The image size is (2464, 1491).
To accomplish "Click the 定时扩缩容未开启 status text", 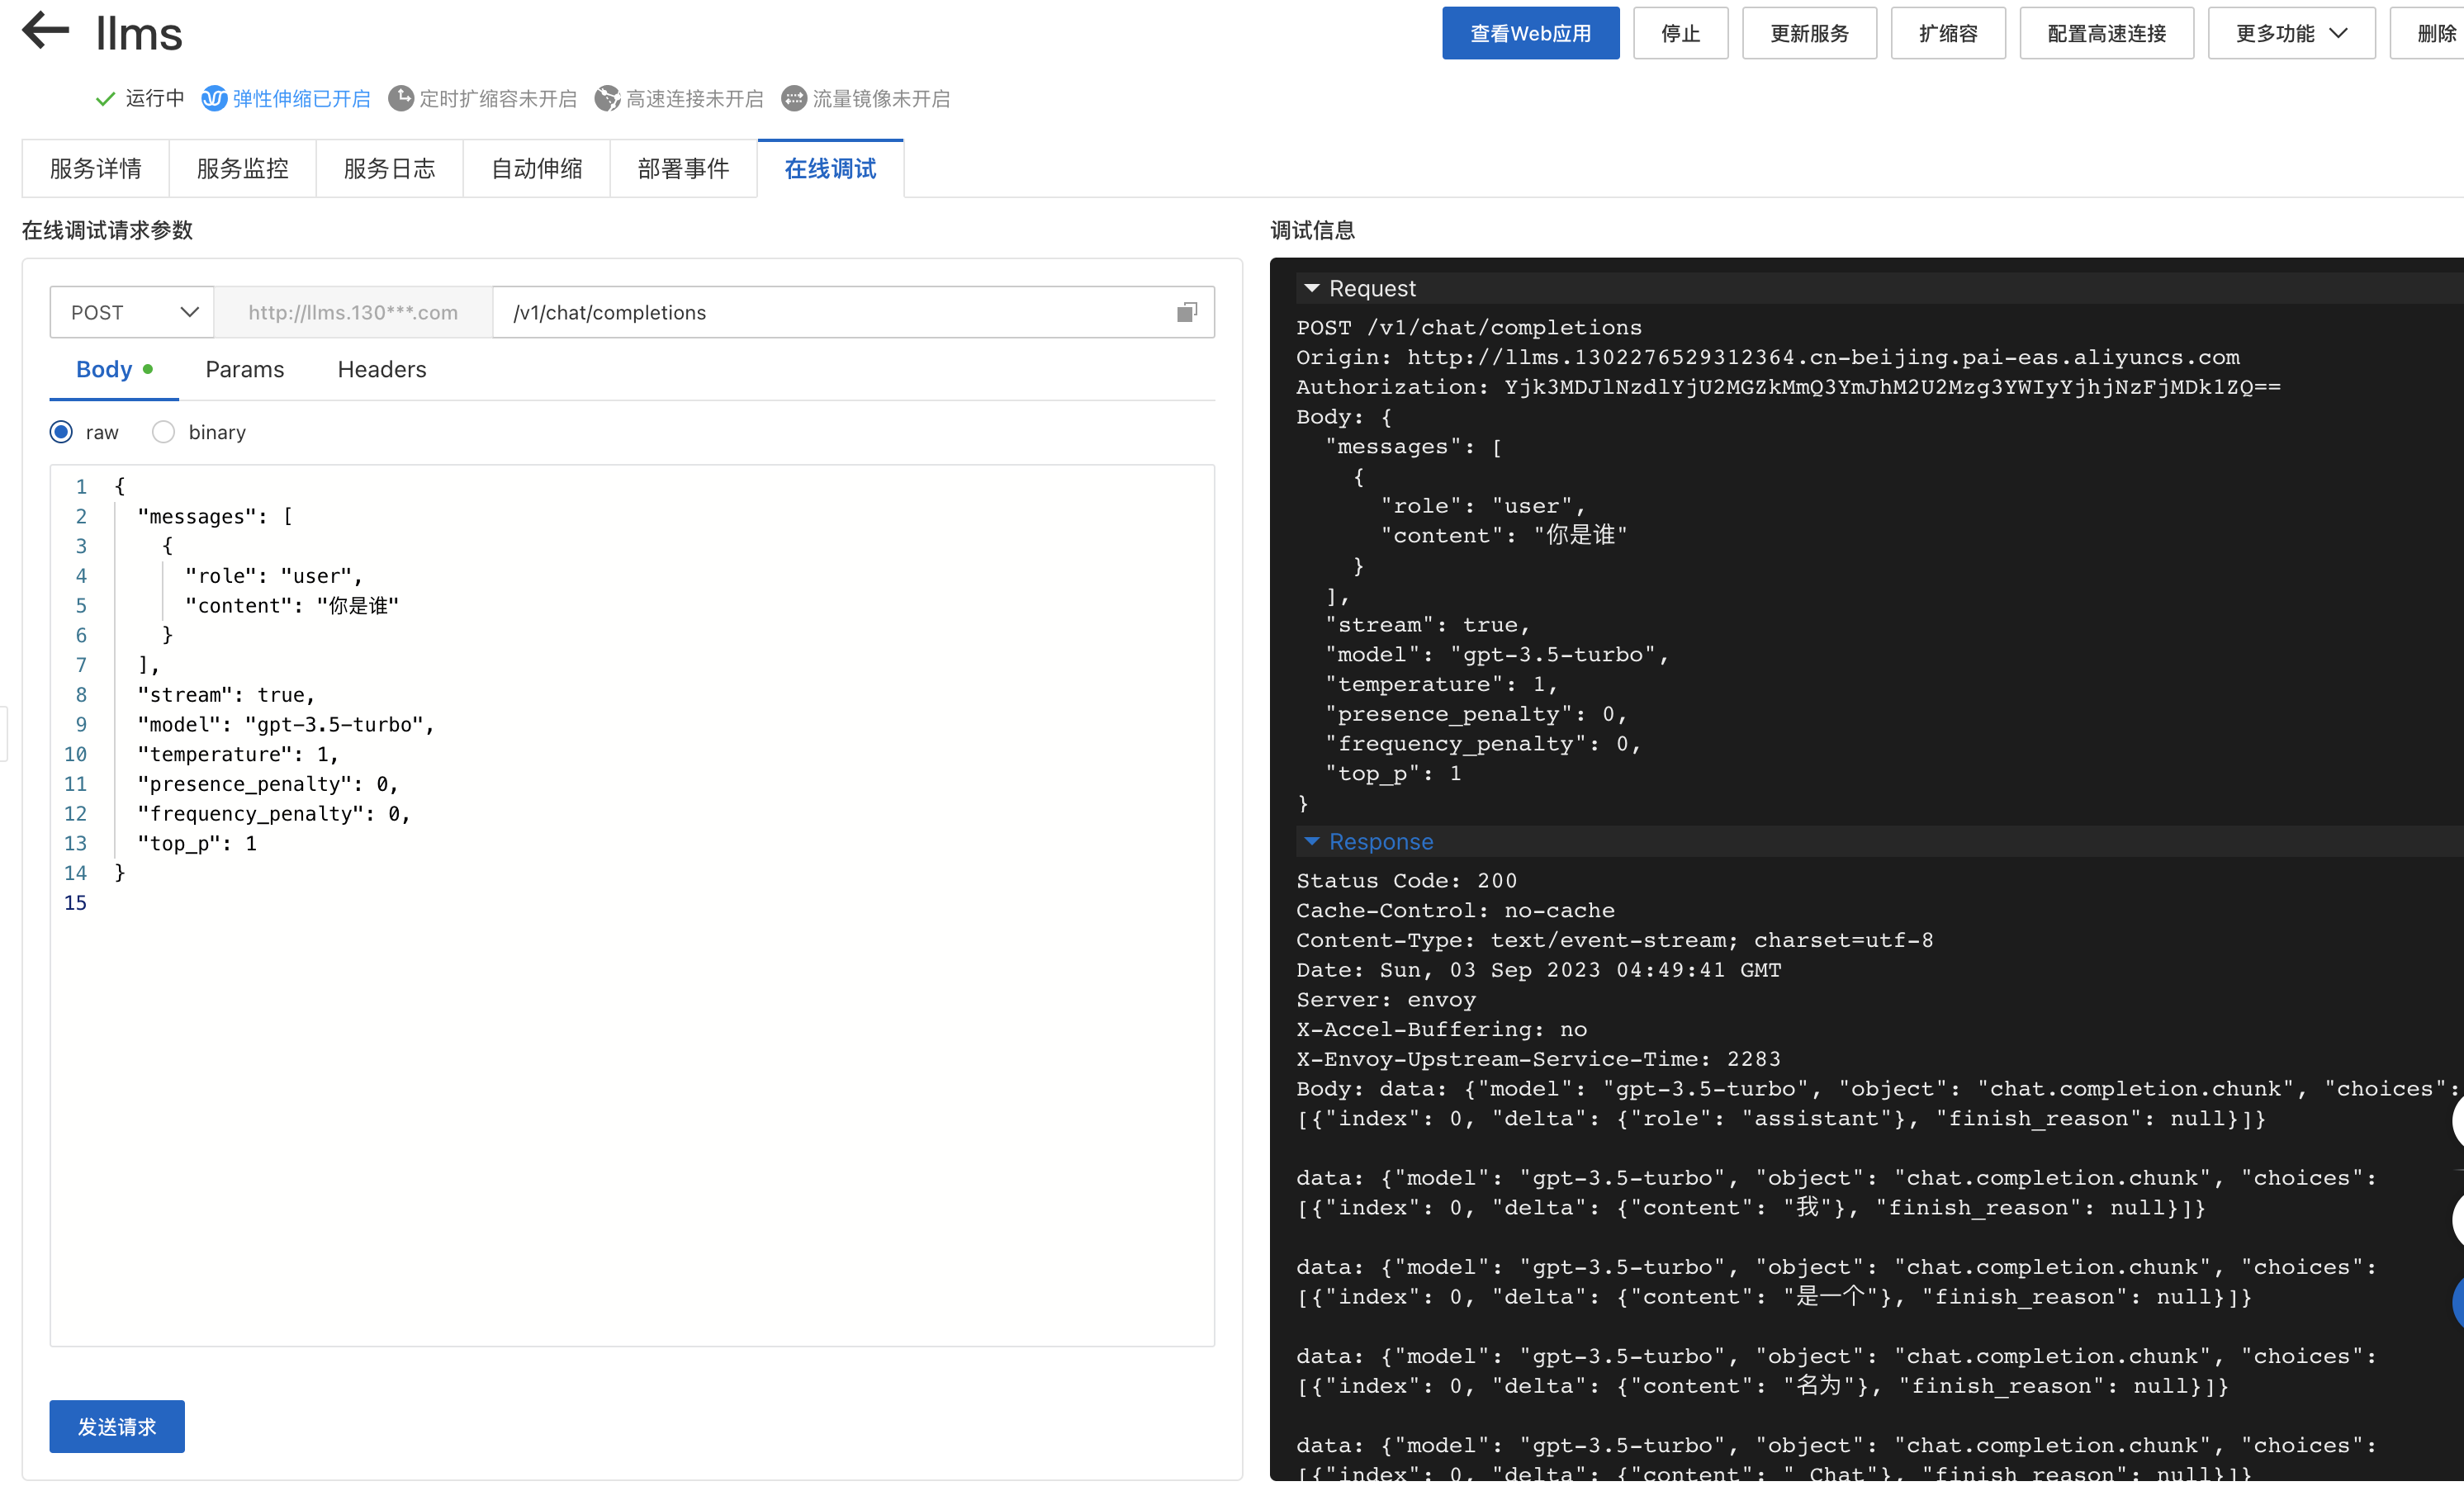I will tap(498, 98).
